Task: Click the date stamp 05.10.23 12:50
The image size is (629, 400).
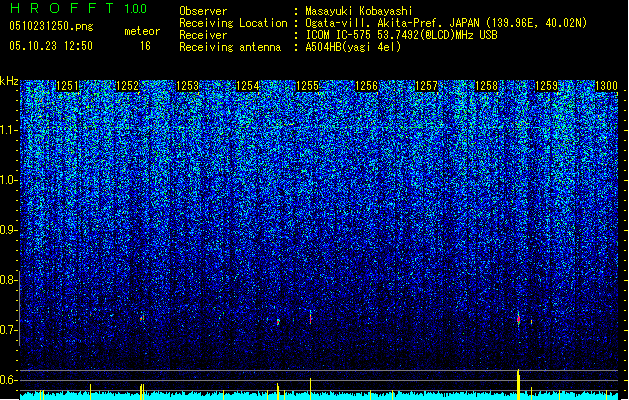Action: [51, 46]
